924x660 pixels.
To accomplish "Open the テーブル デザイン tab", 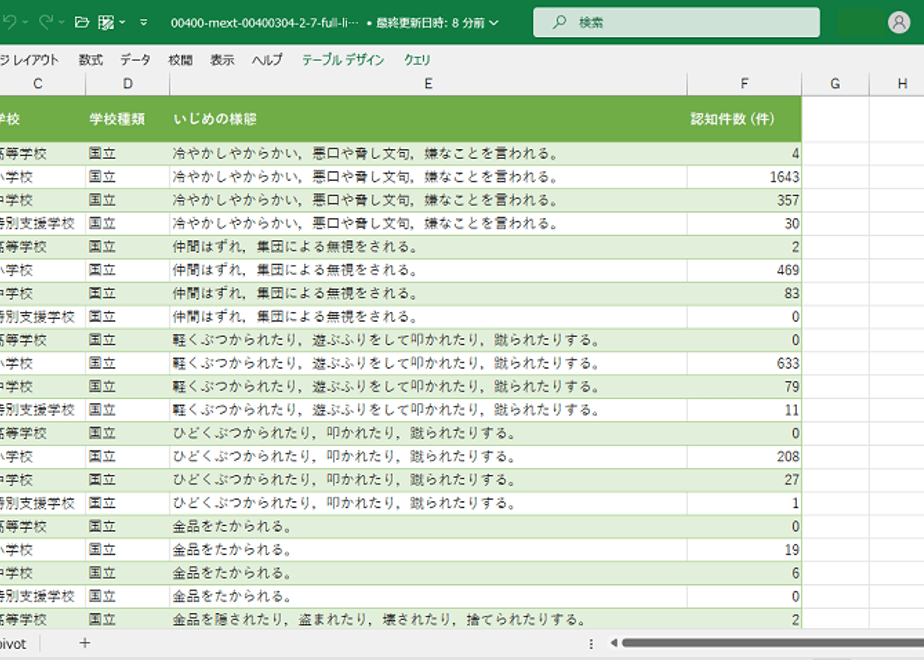I will pyautogui.click(x=343, y=60).
